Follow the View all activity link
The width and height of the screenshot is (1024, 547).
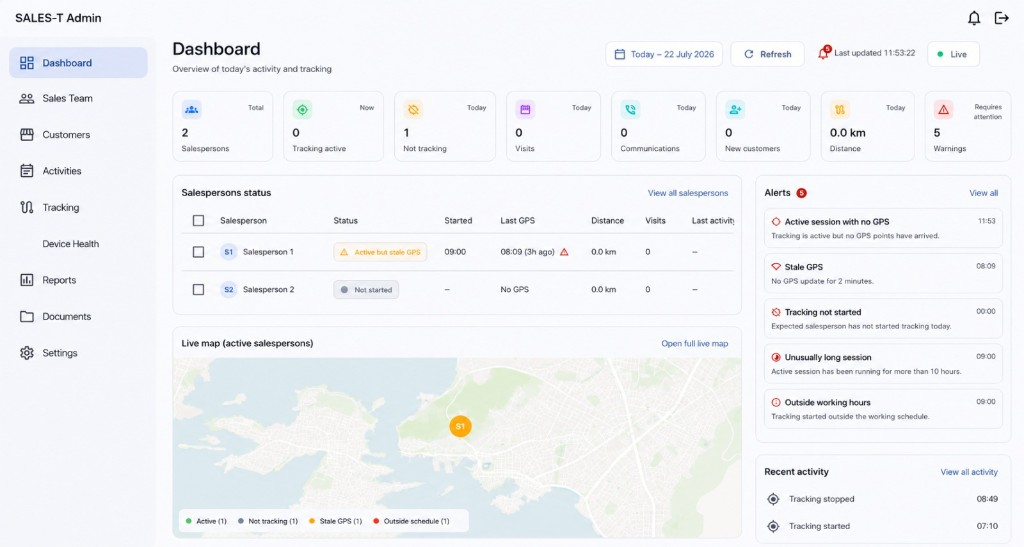coord(968,472)
